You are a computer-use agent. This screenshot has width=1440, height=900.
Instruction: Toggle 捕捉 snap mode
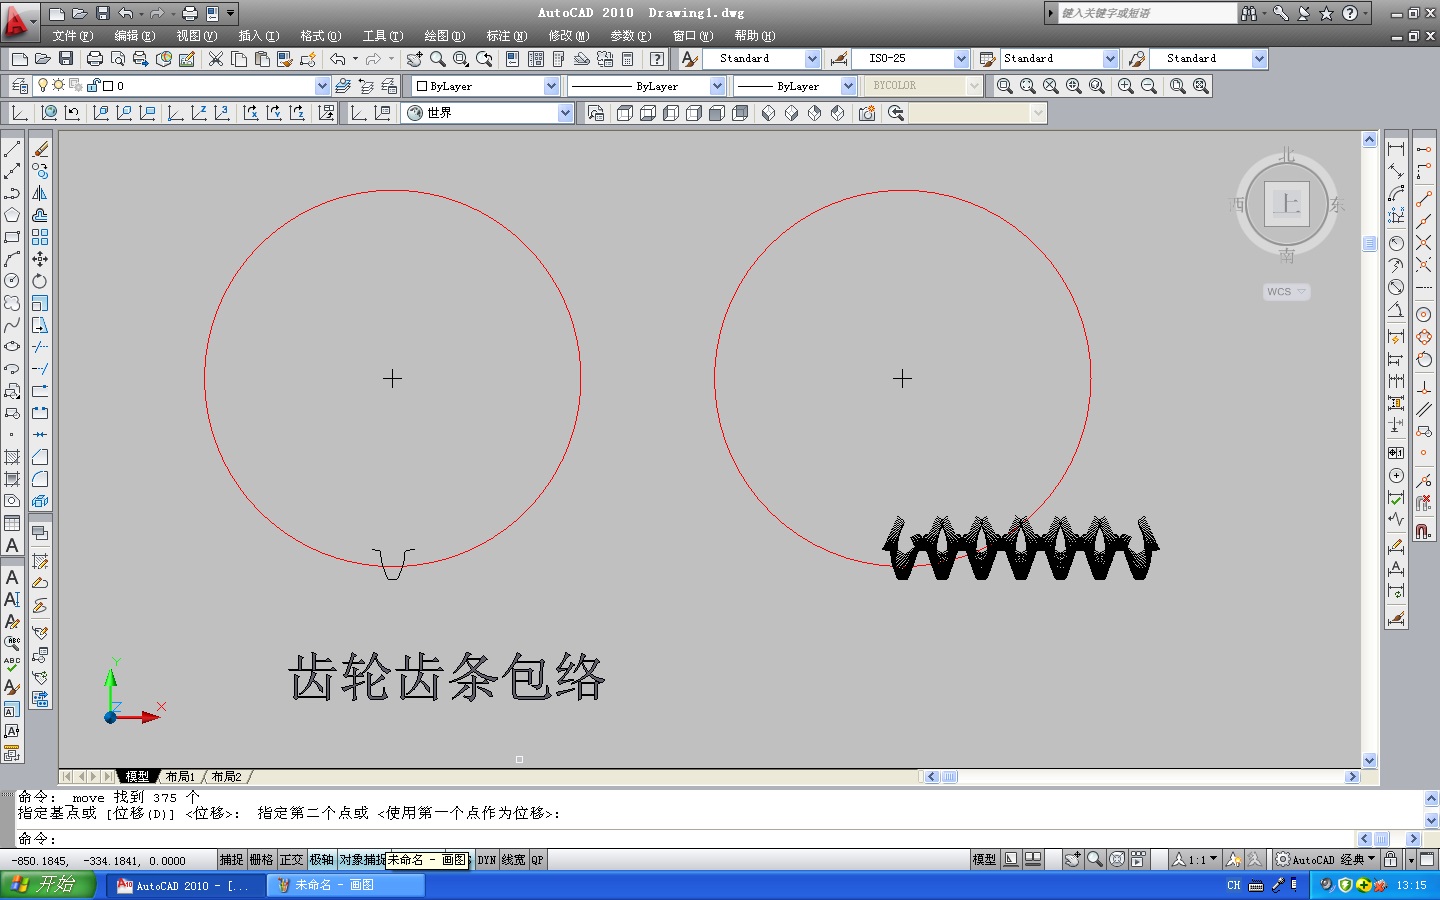coord(232,860)
